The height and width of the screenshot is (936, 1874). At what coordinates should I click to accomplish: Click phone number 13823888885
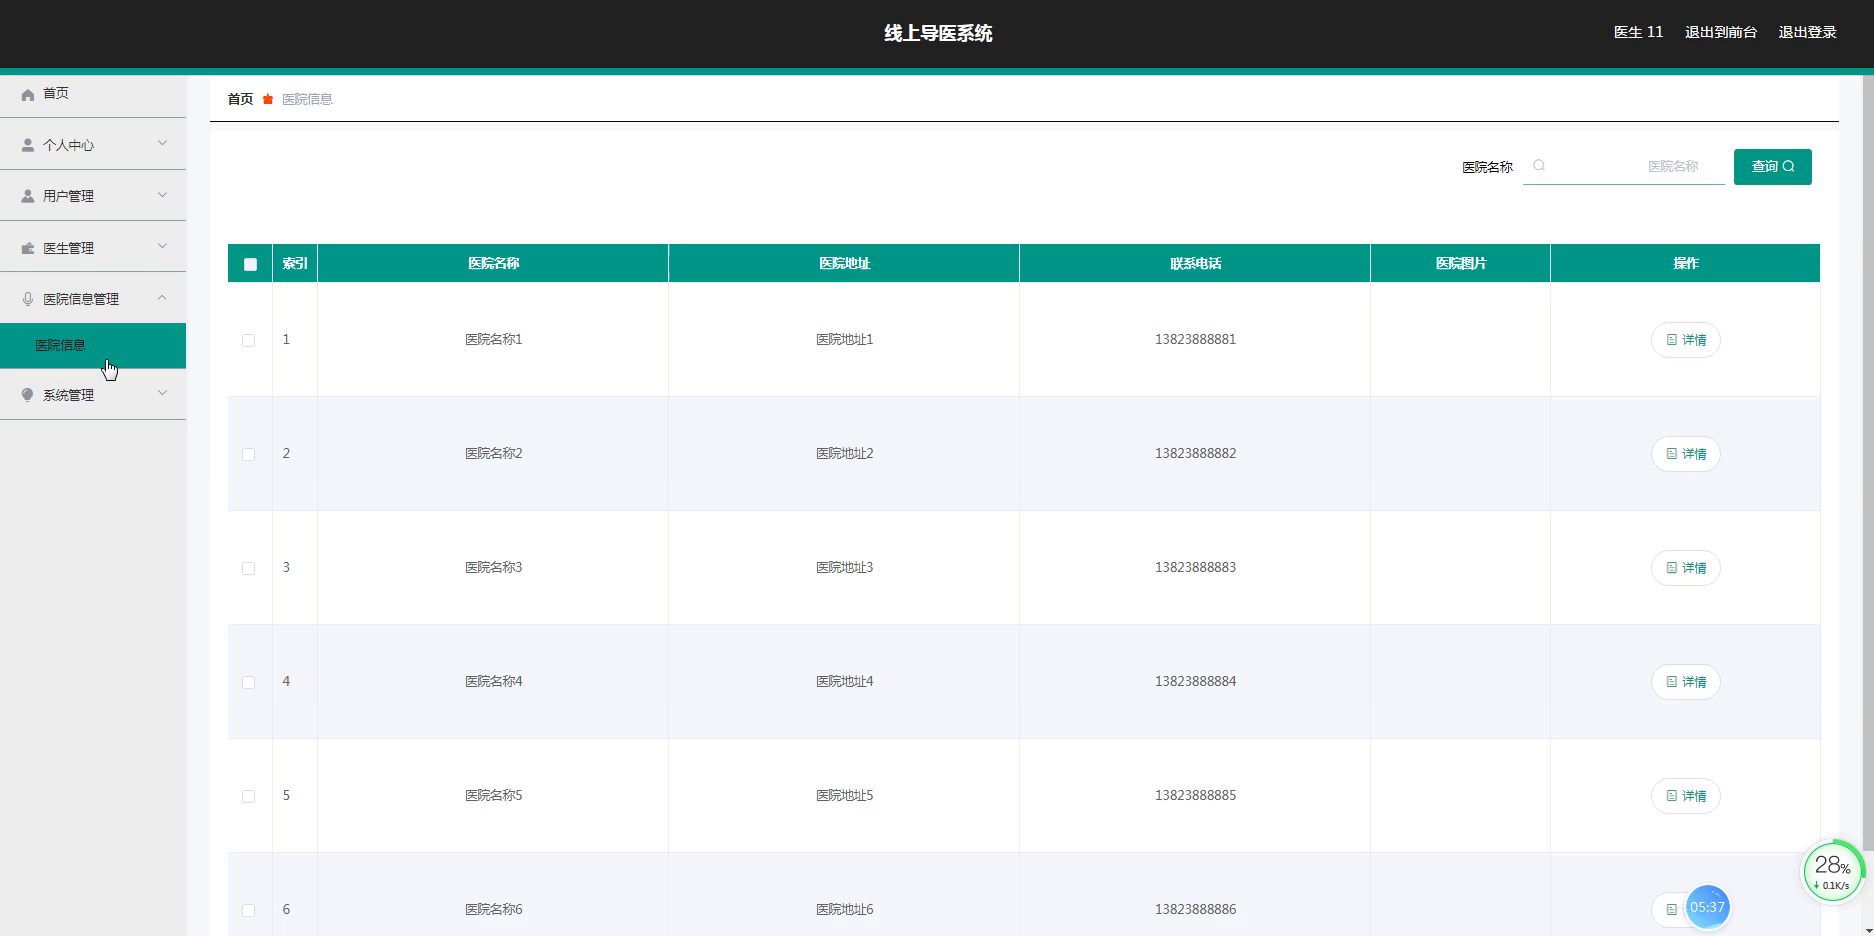(1195, 795)
